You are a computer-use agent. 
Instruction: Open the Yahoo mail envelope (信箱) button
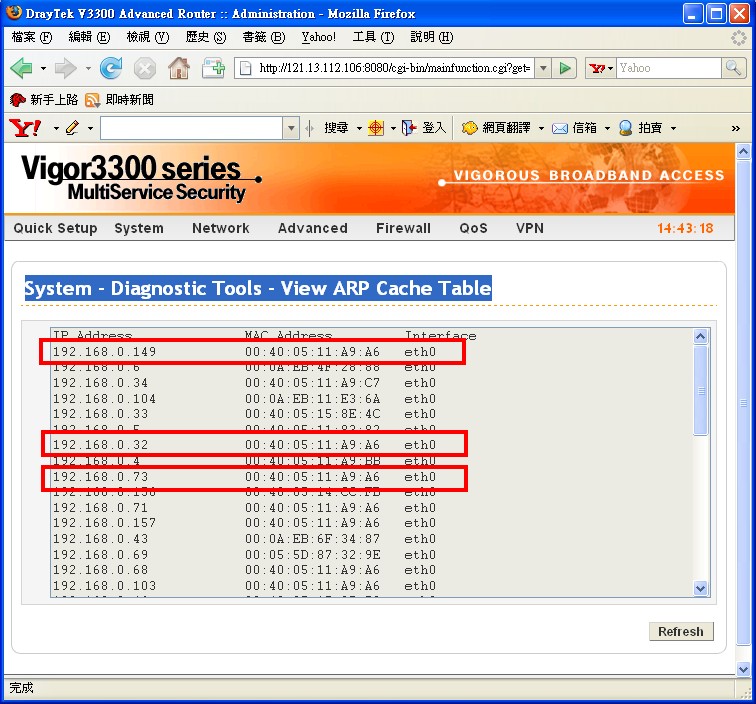pos(575,128)
